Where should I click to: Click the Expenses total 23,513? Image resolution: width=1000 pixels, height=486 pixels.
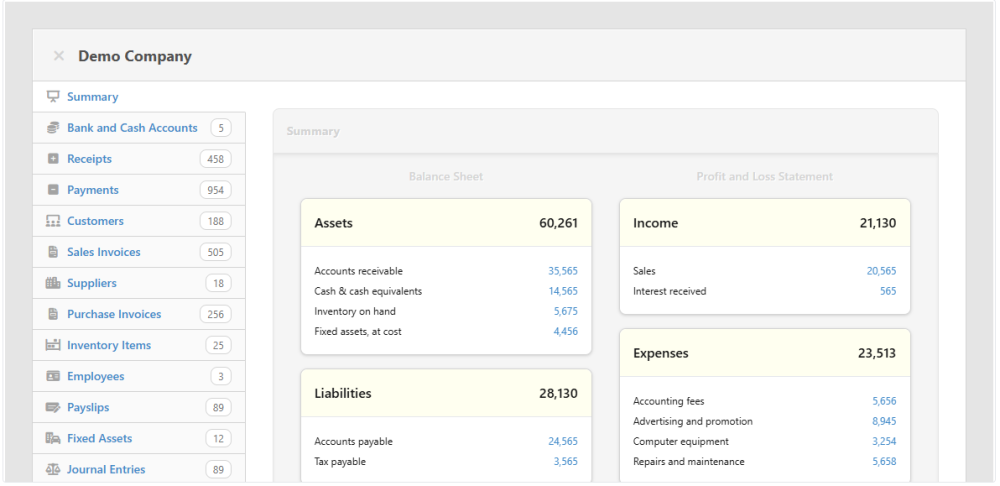[877, 353]
